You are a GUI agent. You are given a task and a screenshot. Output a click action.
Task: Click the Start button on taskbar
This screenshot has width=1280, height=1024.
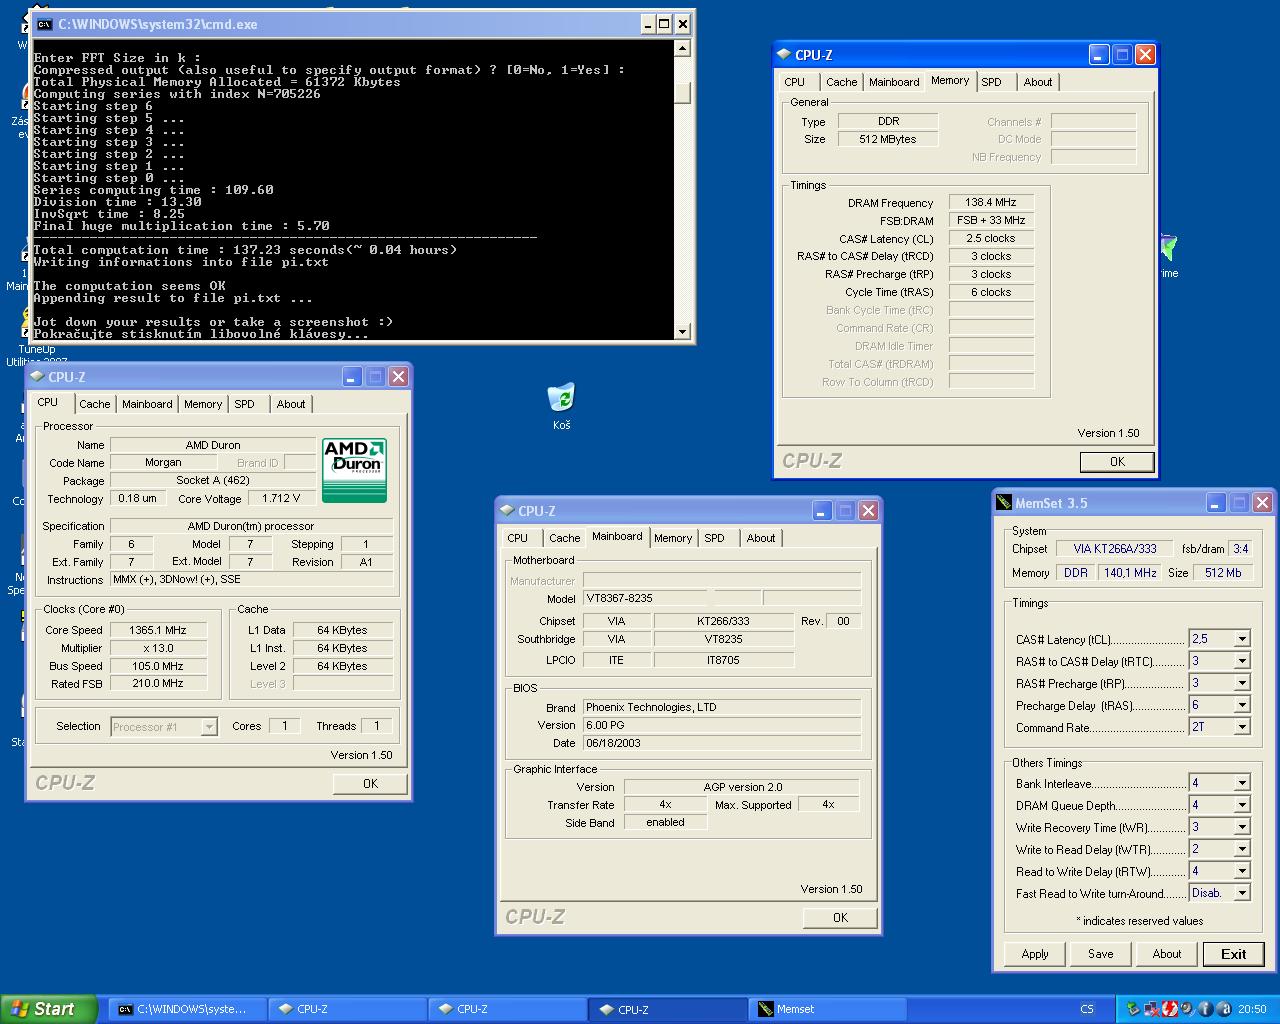coord(49,1009)
